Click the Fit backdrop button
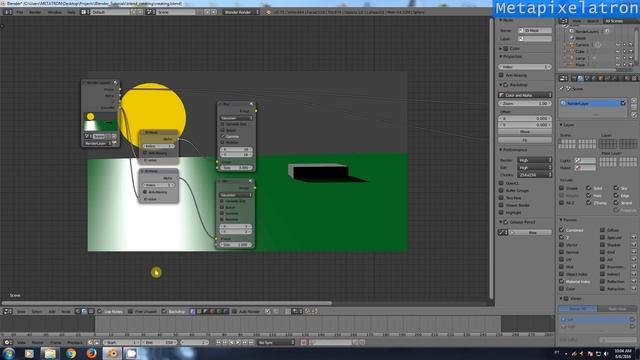Viewport: 640px width, 360px height. click(x=525, y=140)
